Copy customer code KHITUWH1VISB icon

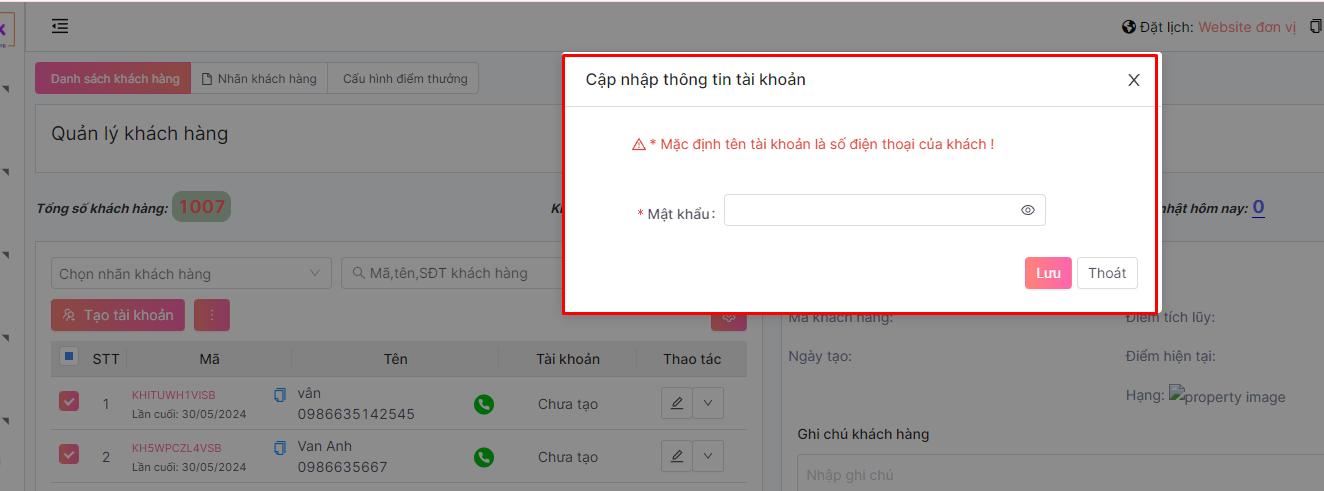coord(280,395)
